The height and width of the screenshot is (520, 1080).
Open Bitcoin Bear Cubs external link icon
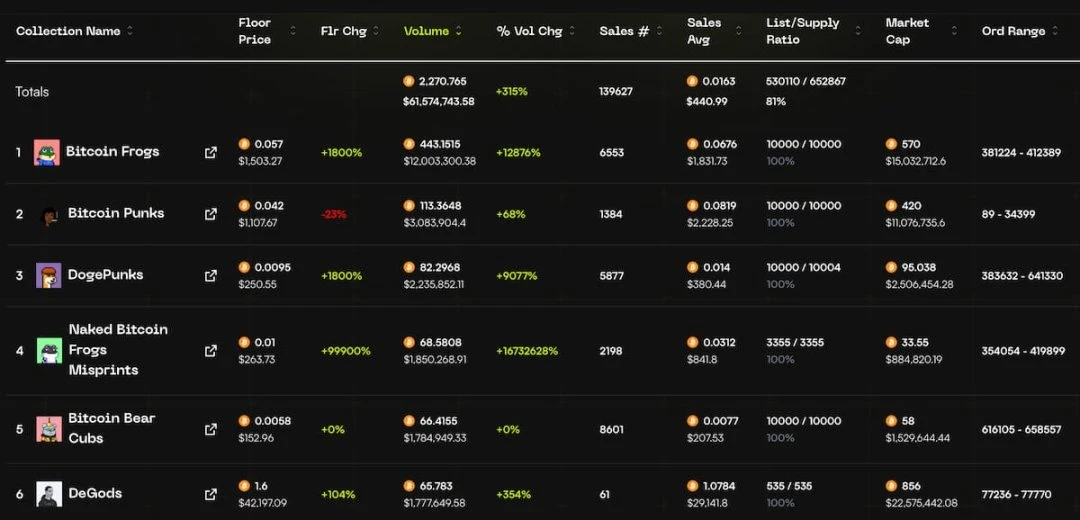pos(210,429)
